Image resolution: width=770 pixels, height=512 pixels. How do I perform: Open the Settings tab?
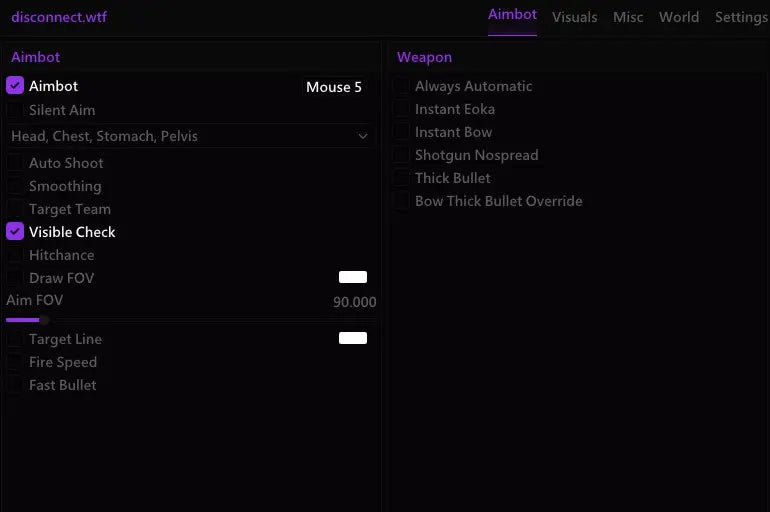(741, 17)
